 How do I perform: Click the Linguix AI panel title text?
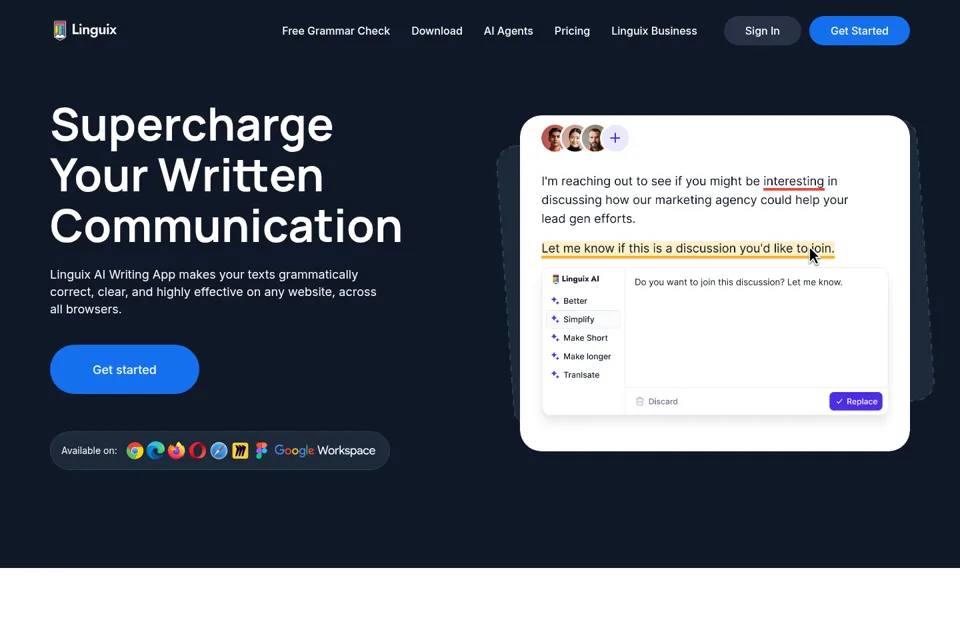click(580, 279)
